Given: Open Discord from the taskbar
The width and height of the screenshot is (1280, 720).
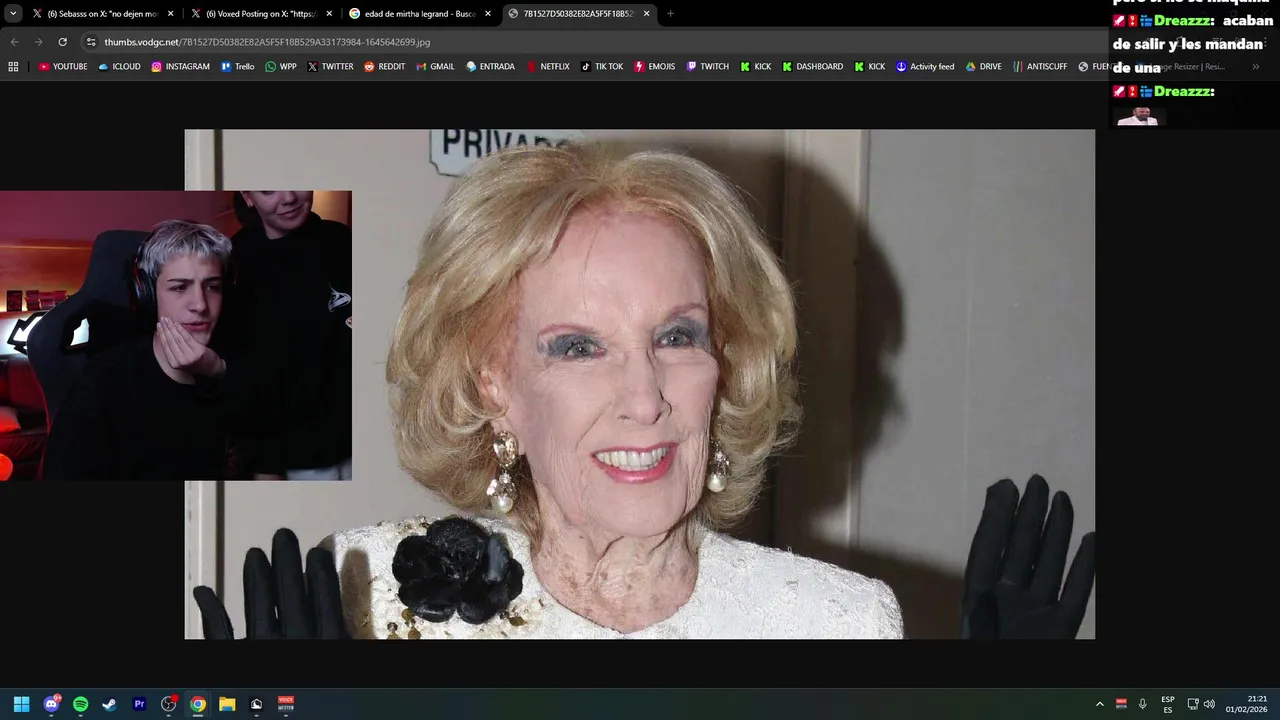Looking at the screenshot, I should (x=51, y=704).
